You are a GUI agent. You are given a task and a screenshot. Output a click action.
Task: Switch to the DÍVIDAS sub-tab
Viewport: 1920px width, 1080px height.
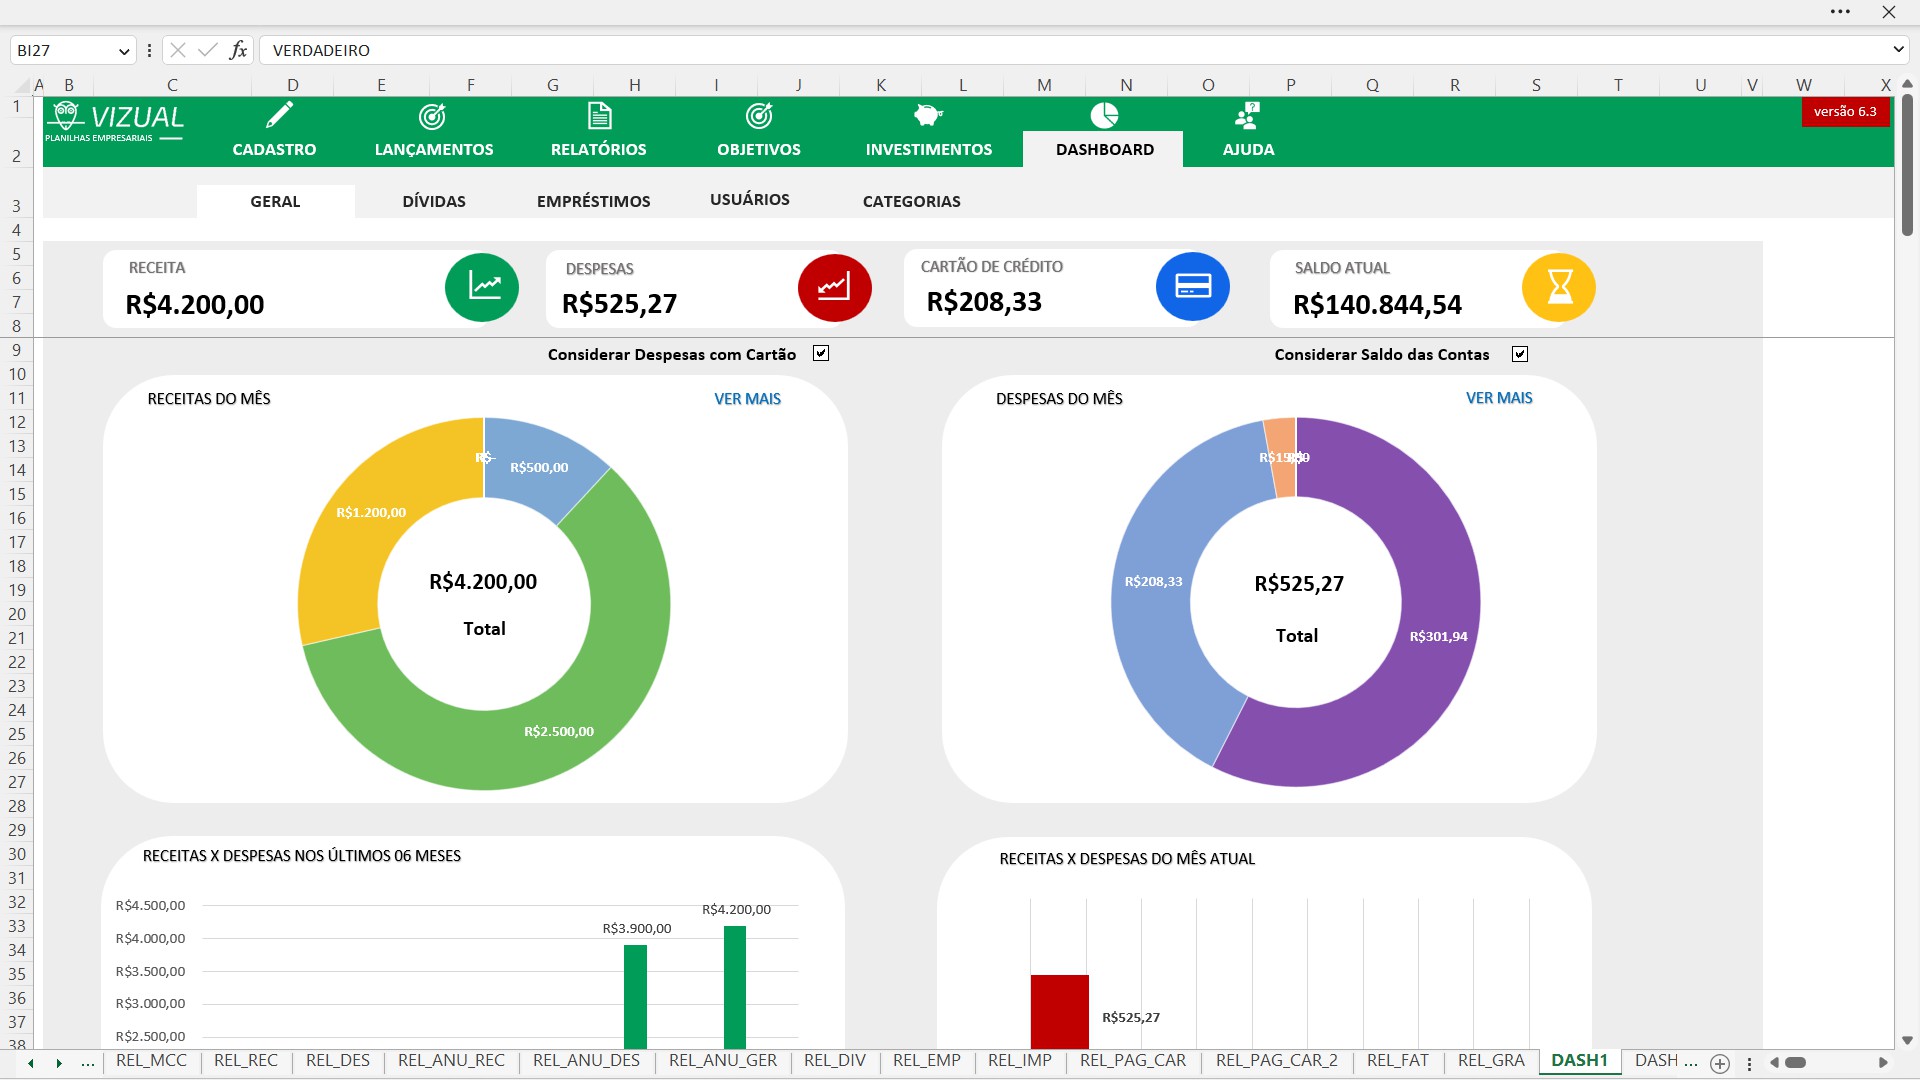(x=434, y=202)
